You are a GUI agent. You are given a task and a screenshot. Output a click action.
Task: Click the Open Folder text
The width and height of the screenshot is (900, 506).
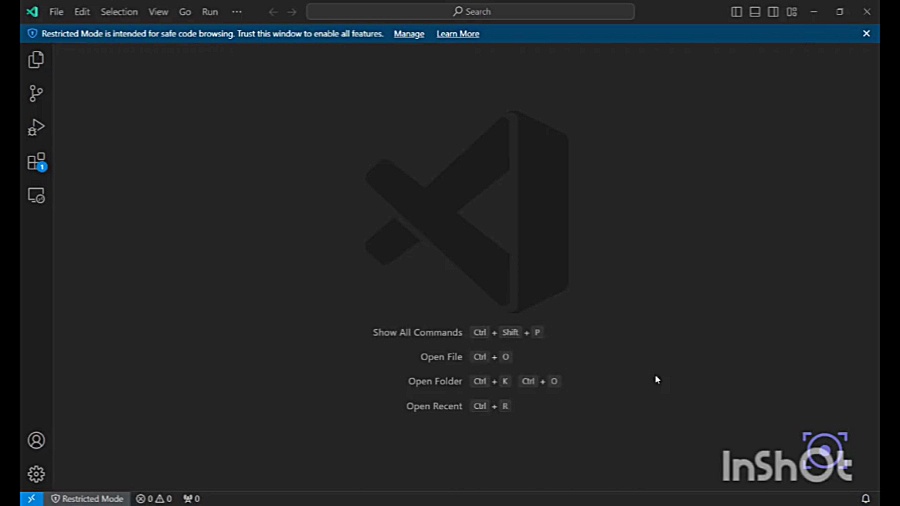(435, 381)
